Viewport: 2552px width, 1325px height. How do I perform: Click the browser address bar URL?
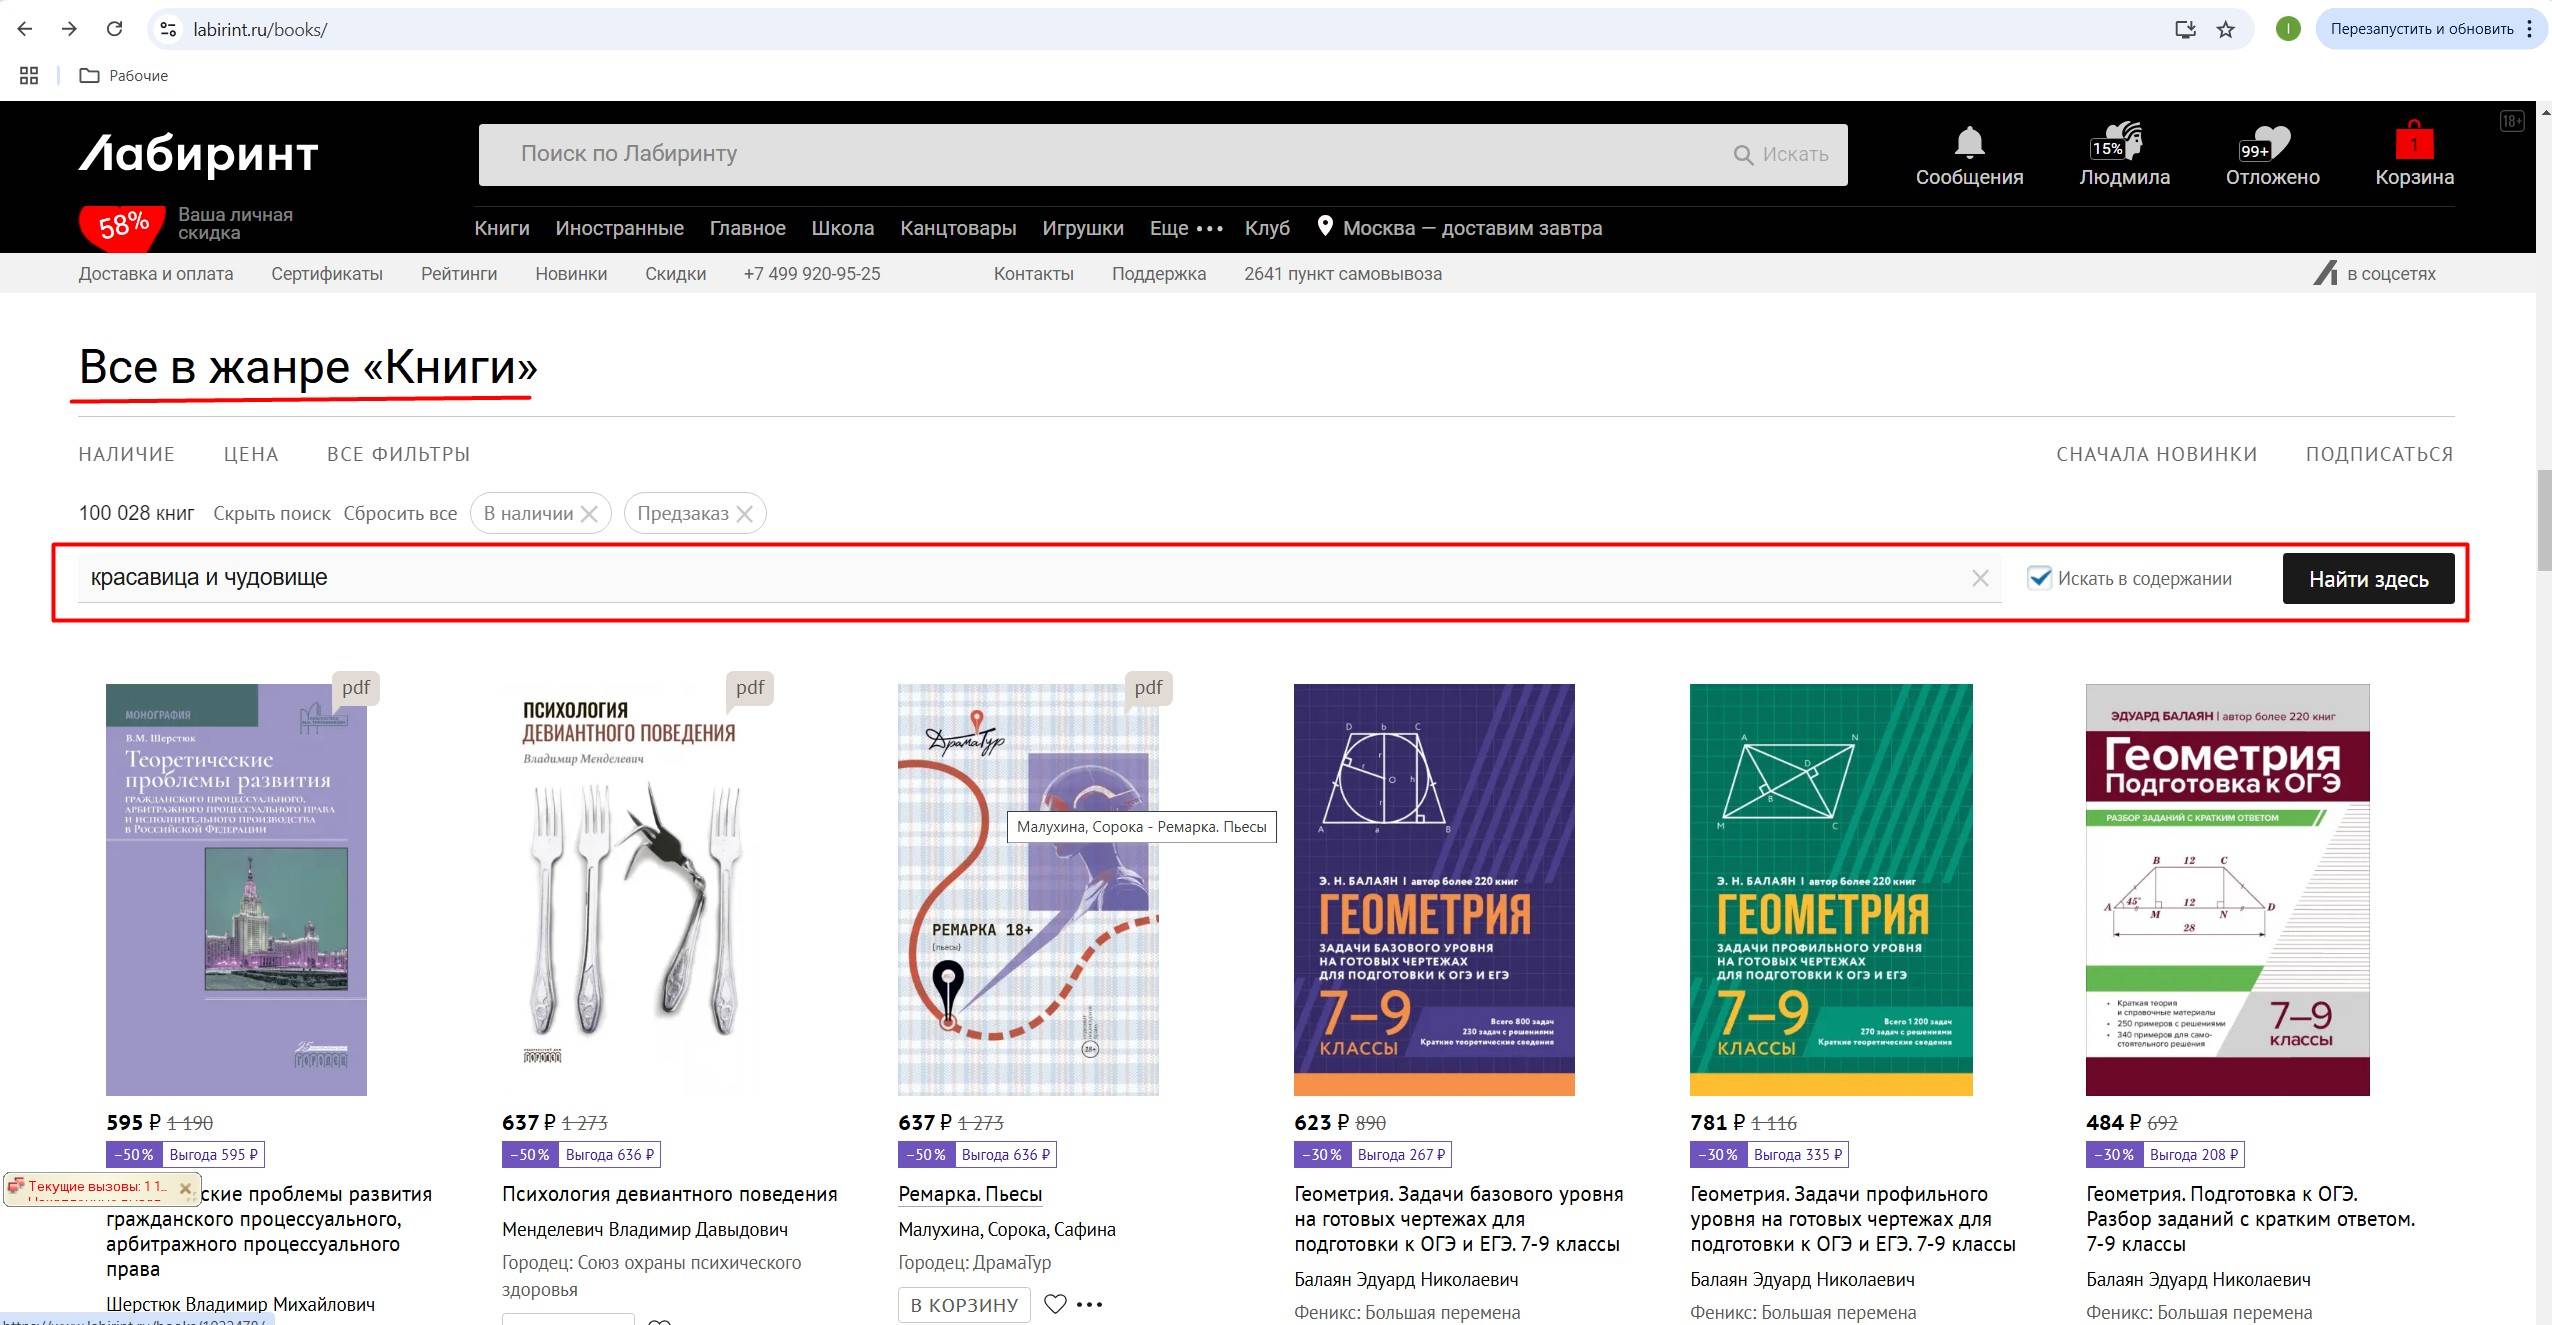260,29
